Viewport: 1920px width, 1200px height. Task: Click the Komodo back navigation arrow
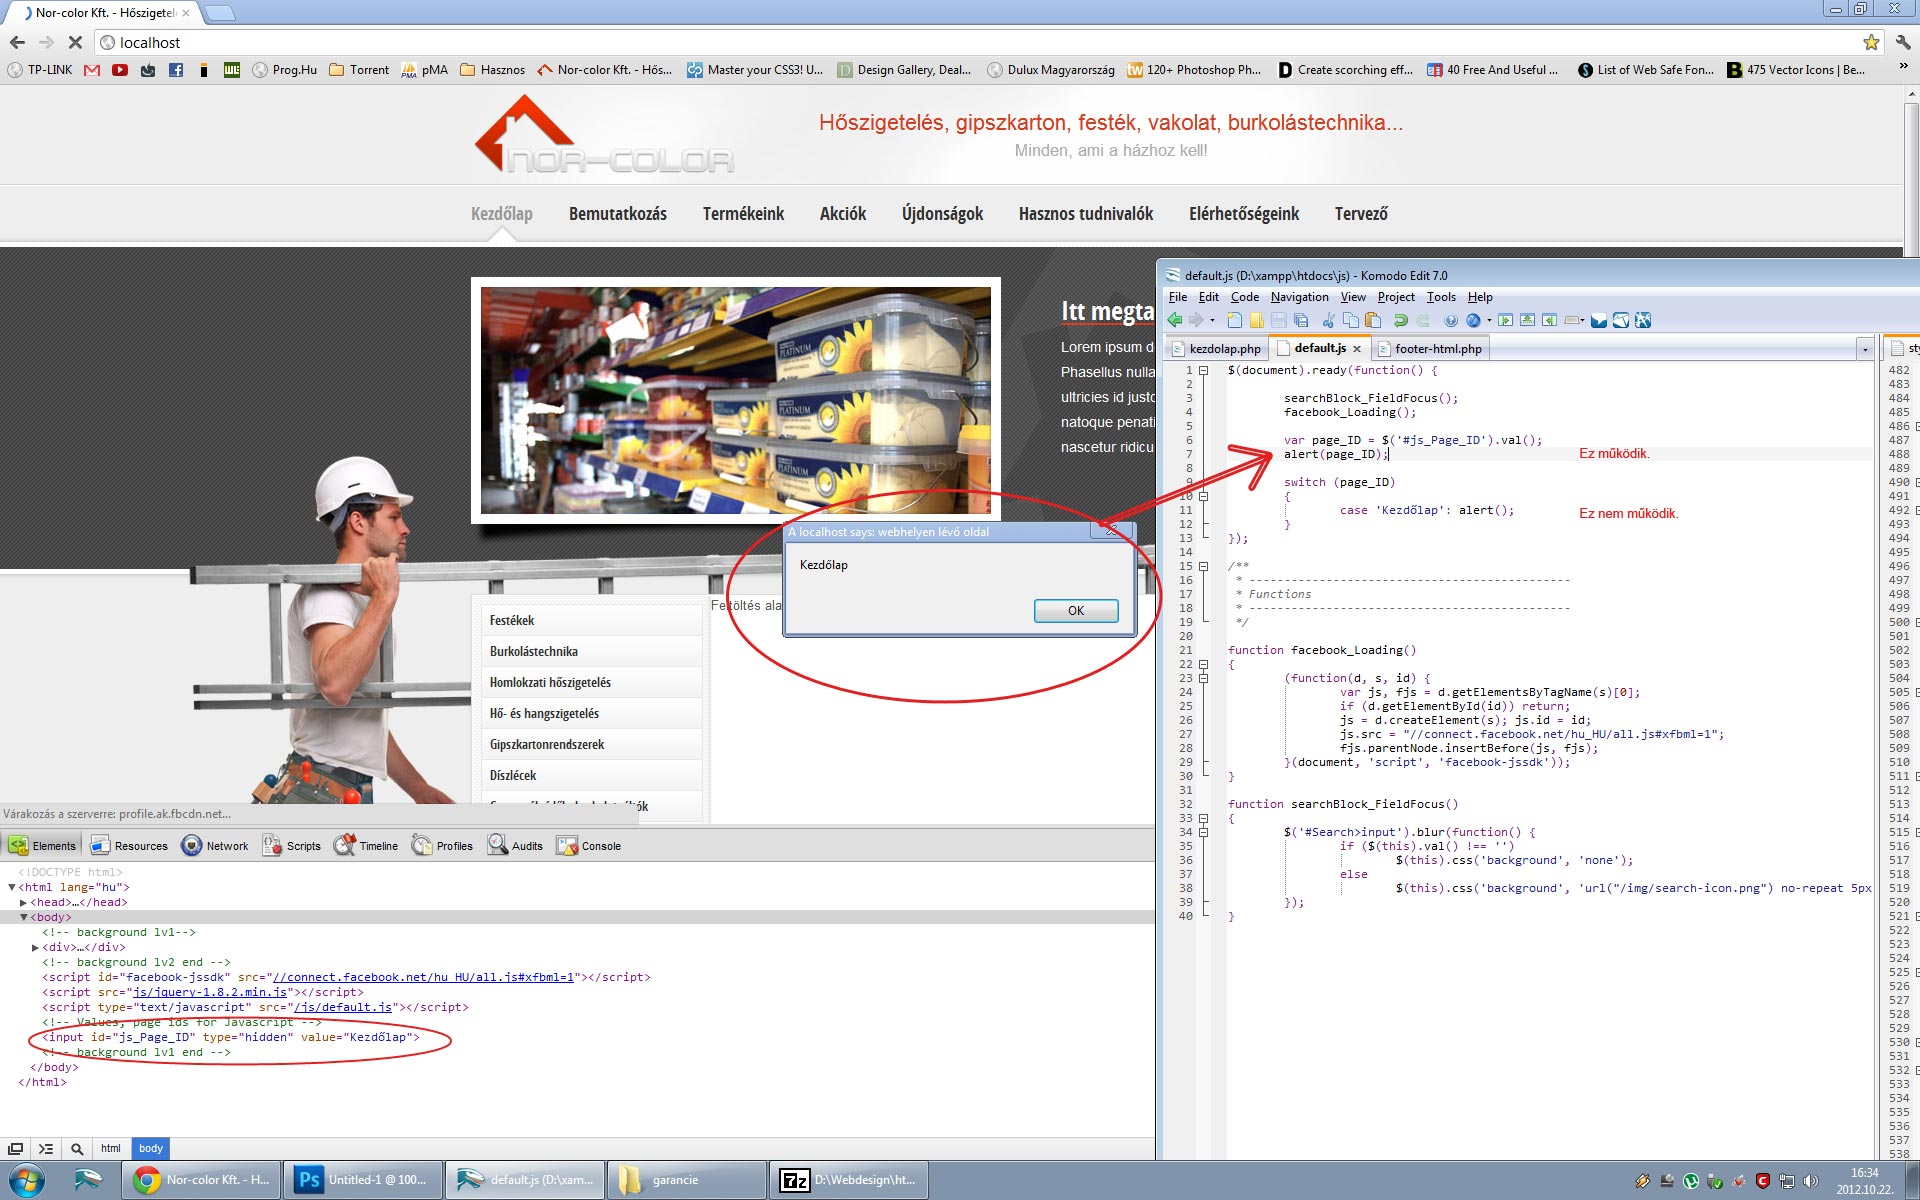click(x=1175, y=320)
